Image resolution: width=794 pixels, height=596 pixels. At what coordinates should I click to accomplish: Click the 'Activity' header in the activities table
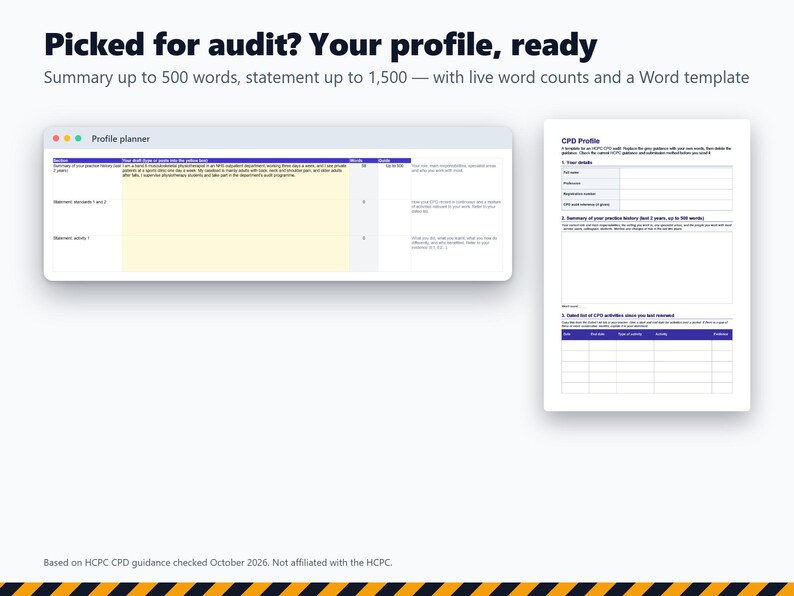coord(682,334)
